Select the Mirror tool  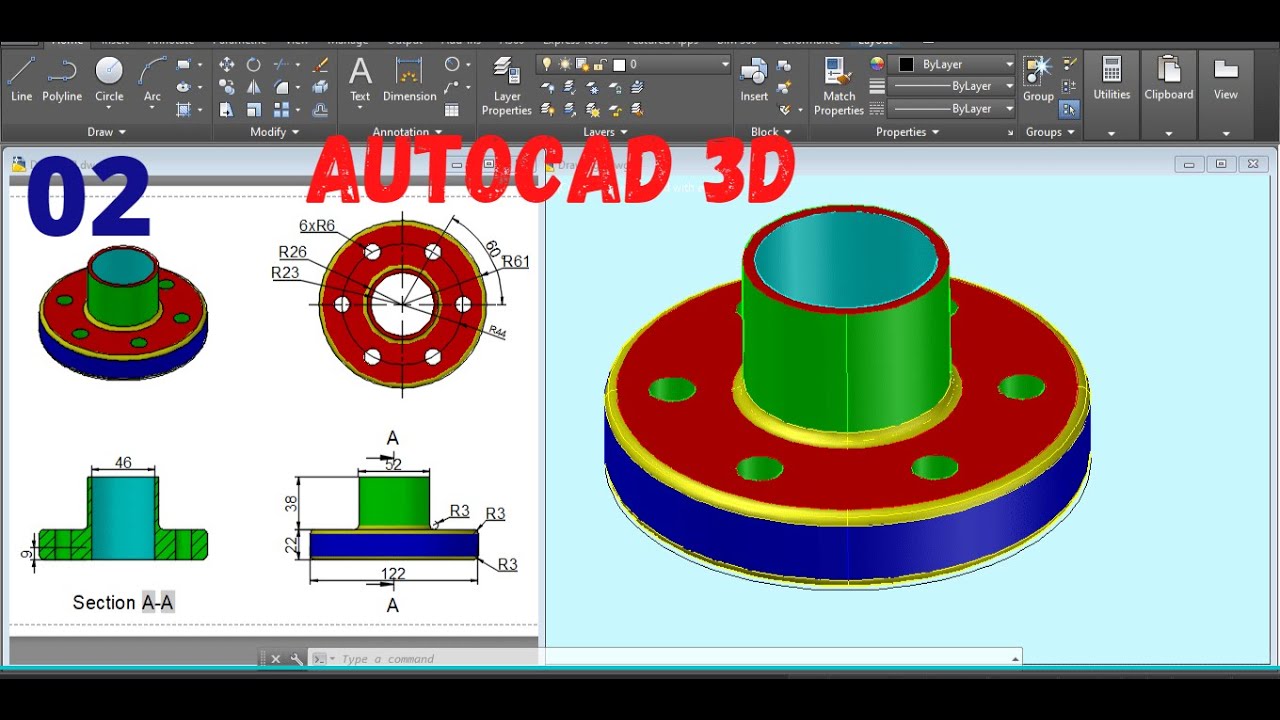(254, 87)
